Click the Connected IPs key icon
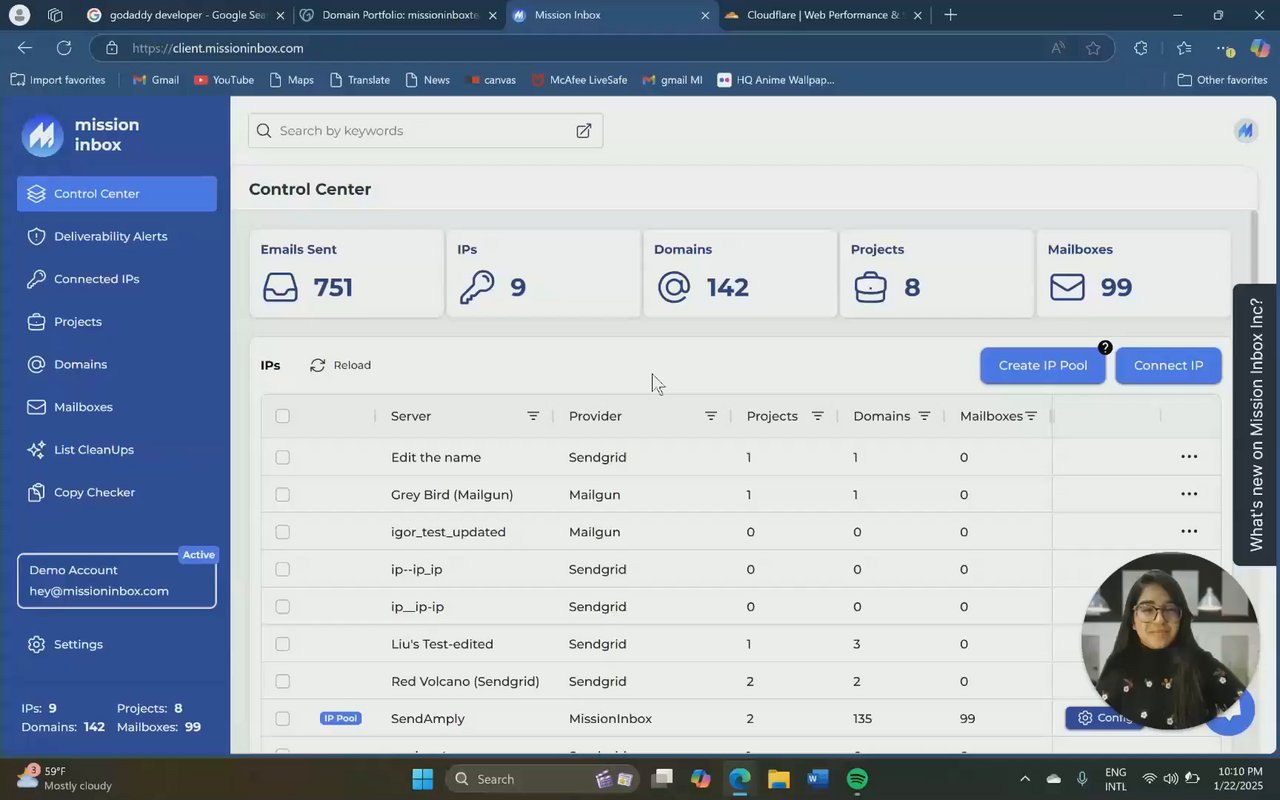Screen dimensions: 1280x800 click(x=37, y=279)
